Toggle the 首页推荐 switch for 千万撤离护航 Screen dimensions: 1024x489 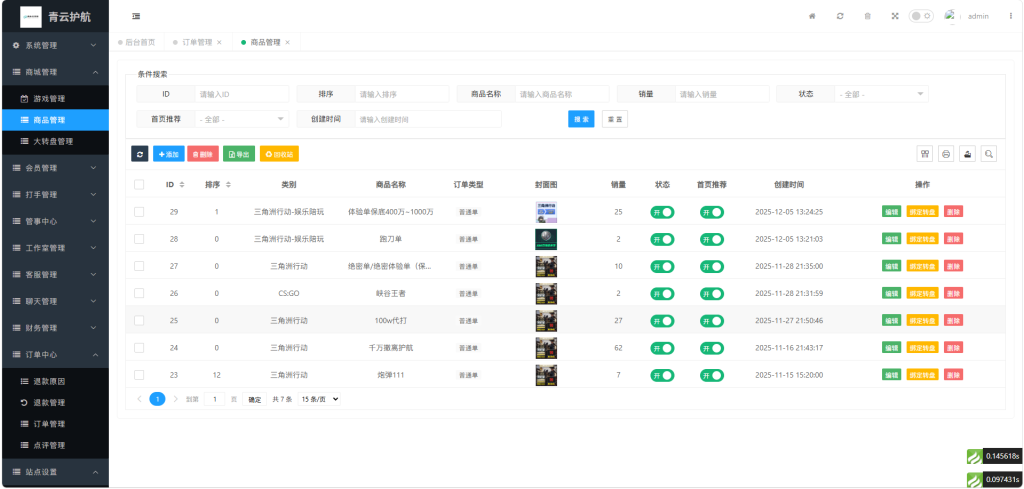tap(712, 348)
